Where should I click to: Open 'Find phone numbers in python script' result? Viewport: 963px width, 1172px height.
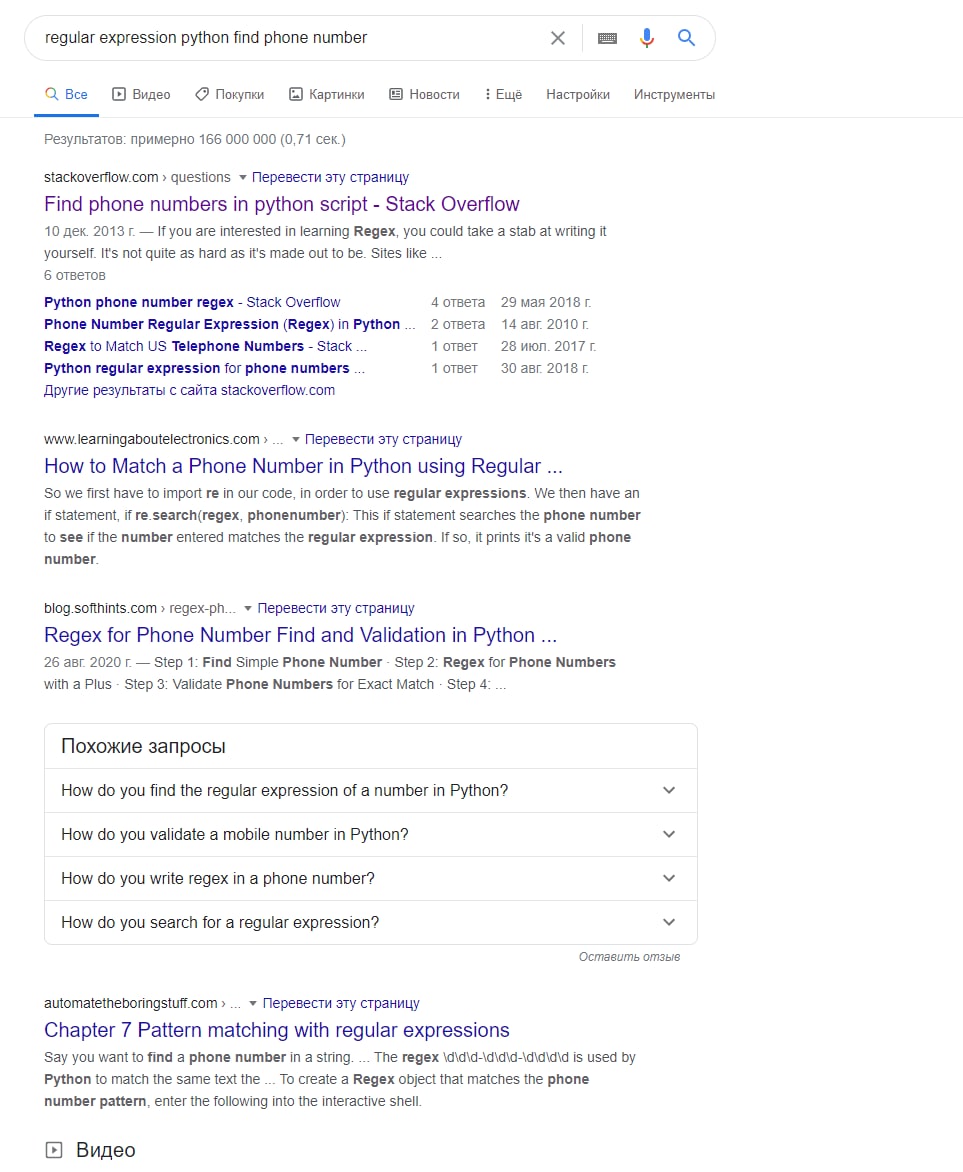pyautogui.click(x=282, y=204)
